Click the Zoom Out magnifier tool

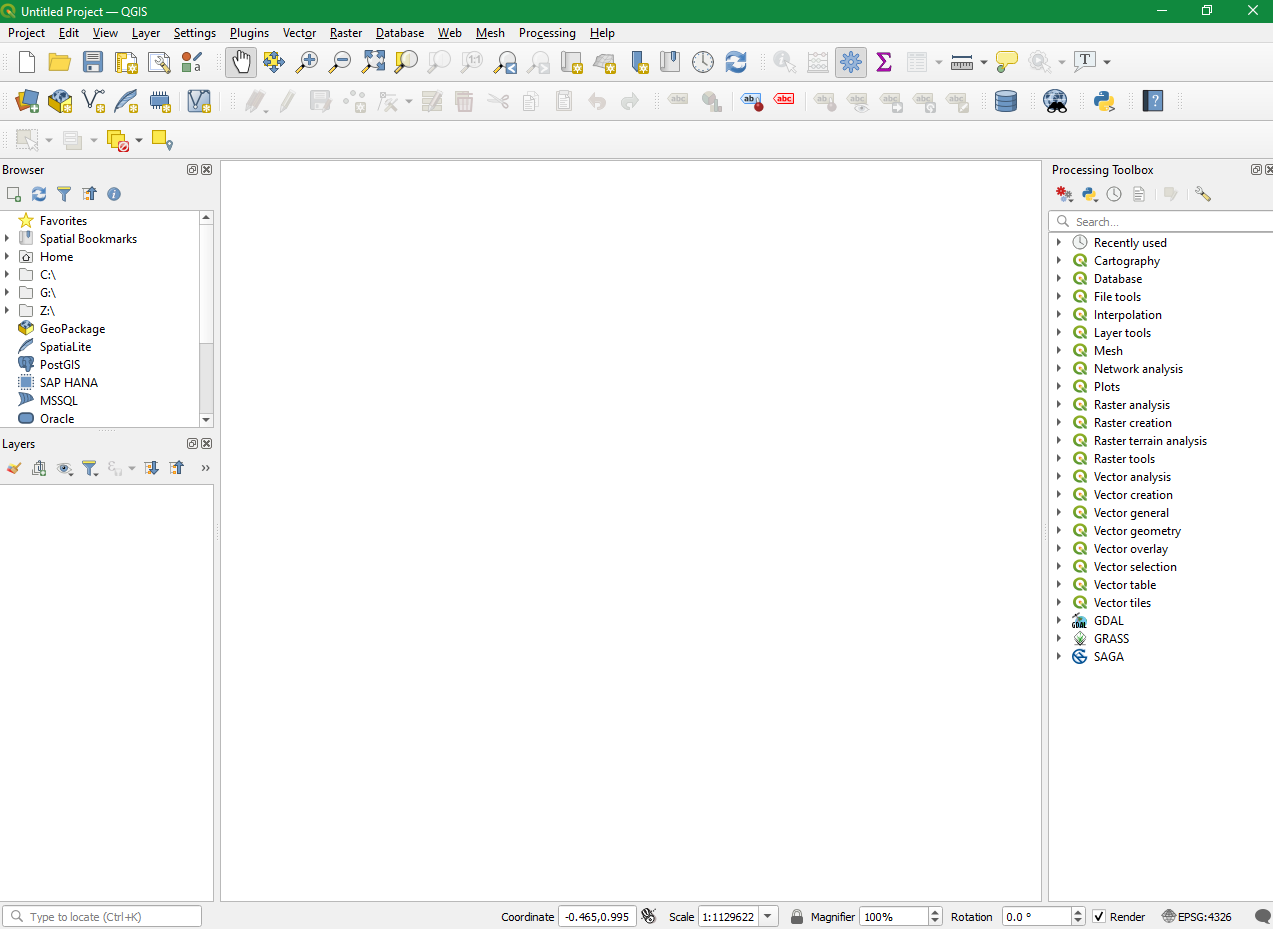tap(340, 62)
